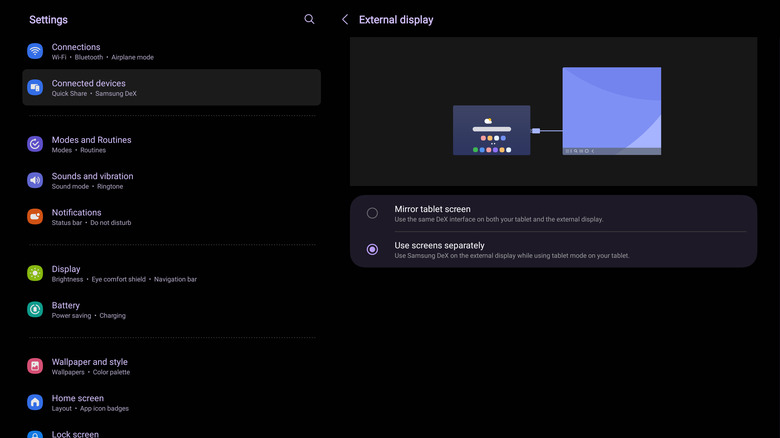Tap the Connections Wi-Fi icon
Image resolution: width=780 pixels, height=438 pixels.
click(35, 51)
